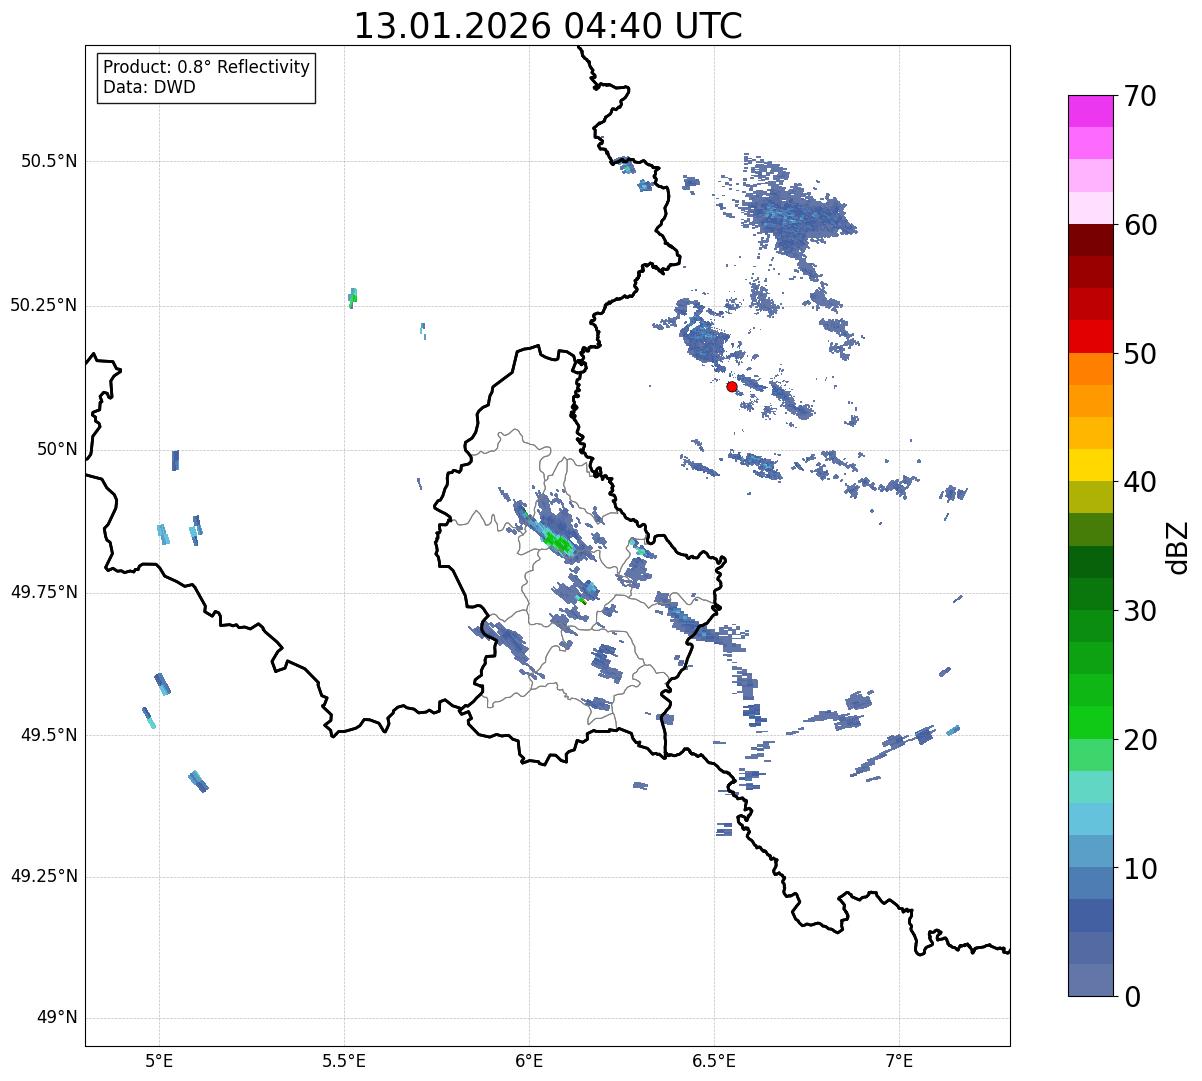Click the 7°E longitude label
Viewport: 1202px width, 1081px height.
tap(899, 1061)
